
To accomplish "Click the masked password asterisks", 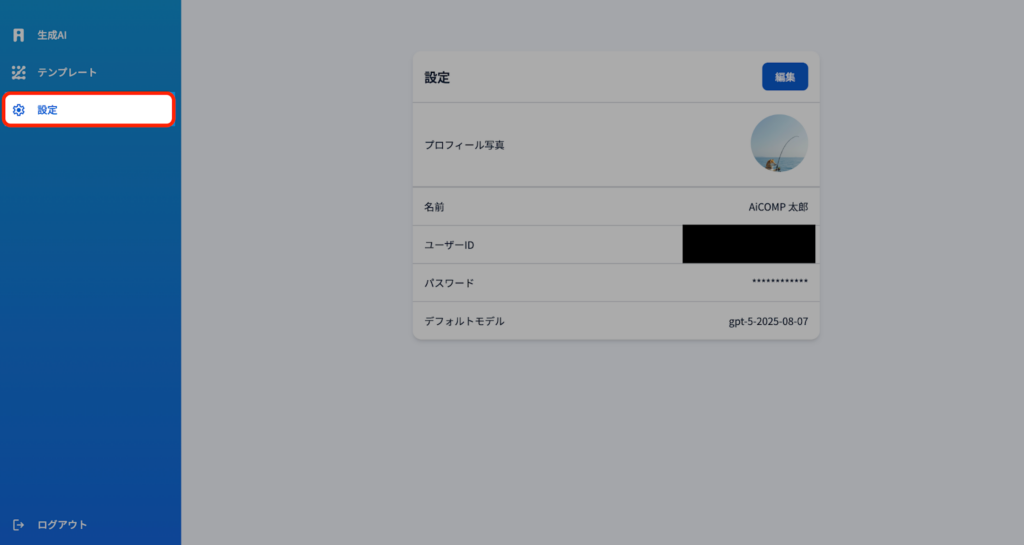I will pyautogui.click(x=779, y=283).
